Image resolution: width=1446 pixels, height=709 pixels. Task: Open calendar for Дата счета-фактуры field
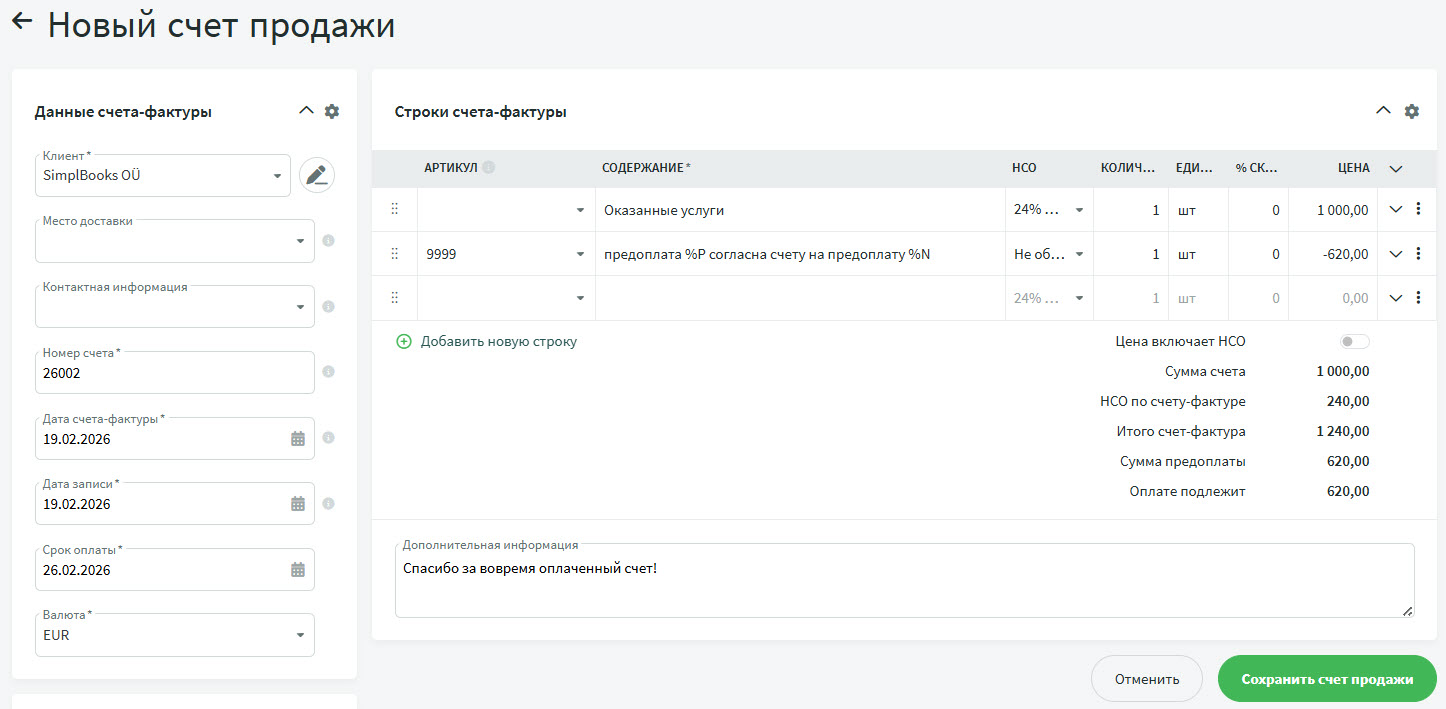(298, 438)
